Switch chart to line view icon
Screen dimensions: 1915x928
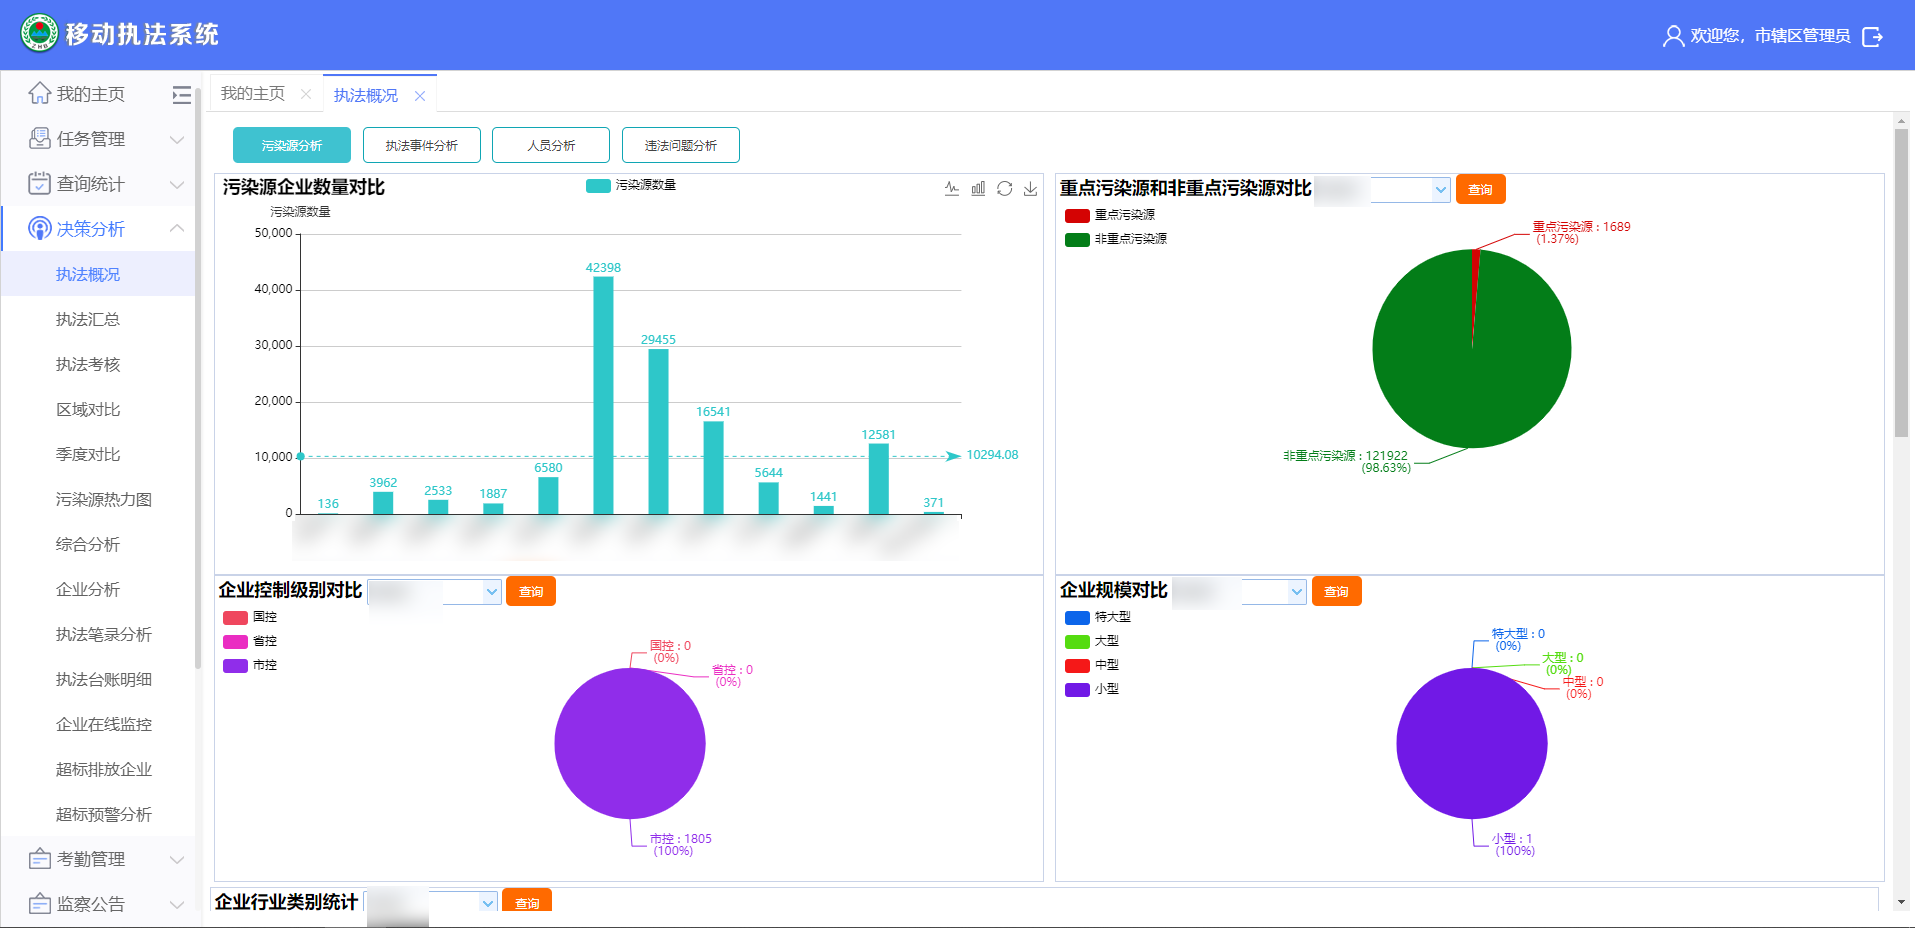(x=952, y=188)
